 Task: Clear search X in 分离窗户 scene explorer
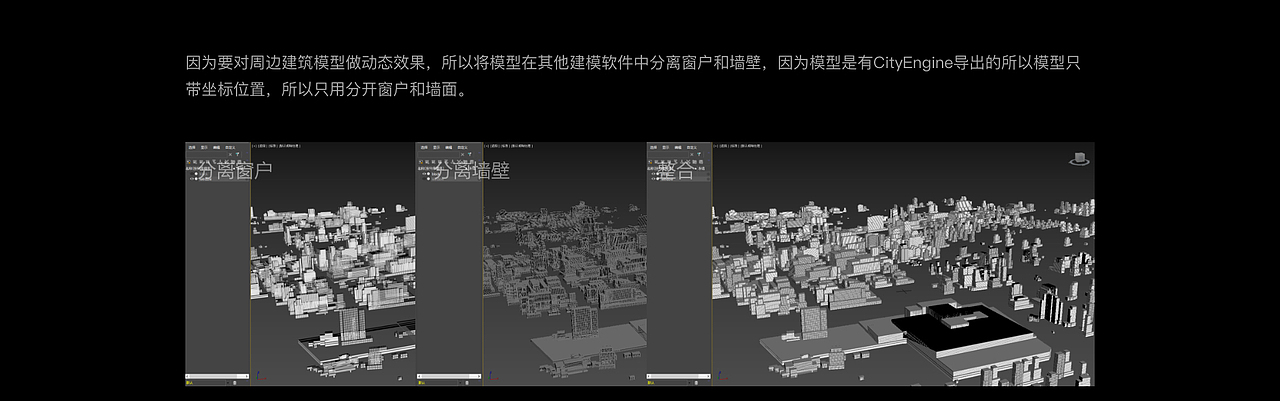[230, 154]
